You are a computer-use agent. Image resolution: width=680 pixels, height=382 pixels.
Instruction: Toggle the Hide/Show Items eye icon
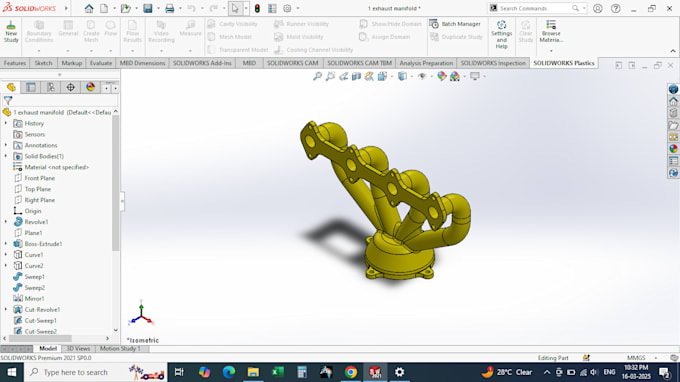coord(422,76)
